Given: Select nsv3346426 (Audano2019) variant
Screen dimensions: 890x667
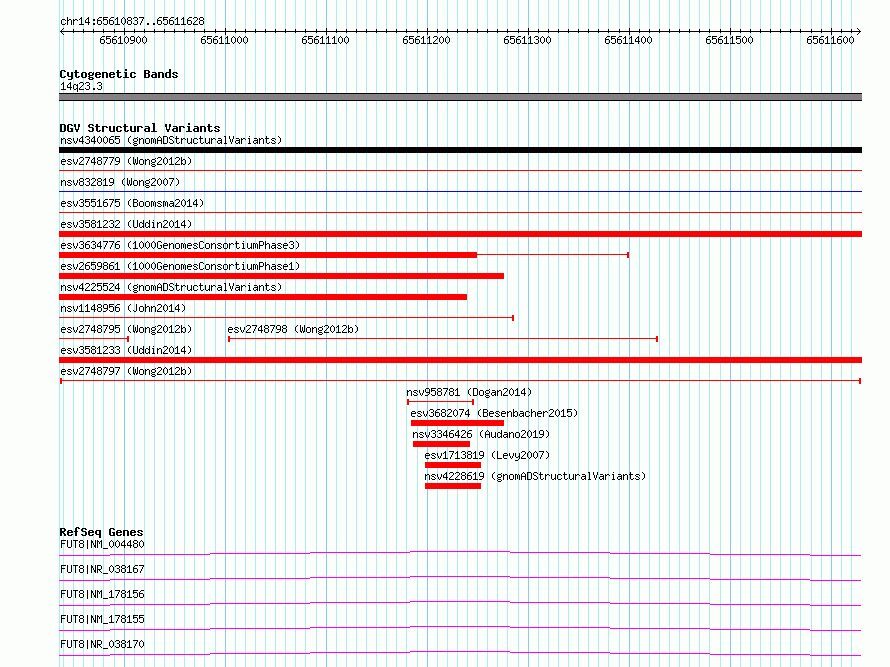Looking at the screenshot, I should 481,434.
